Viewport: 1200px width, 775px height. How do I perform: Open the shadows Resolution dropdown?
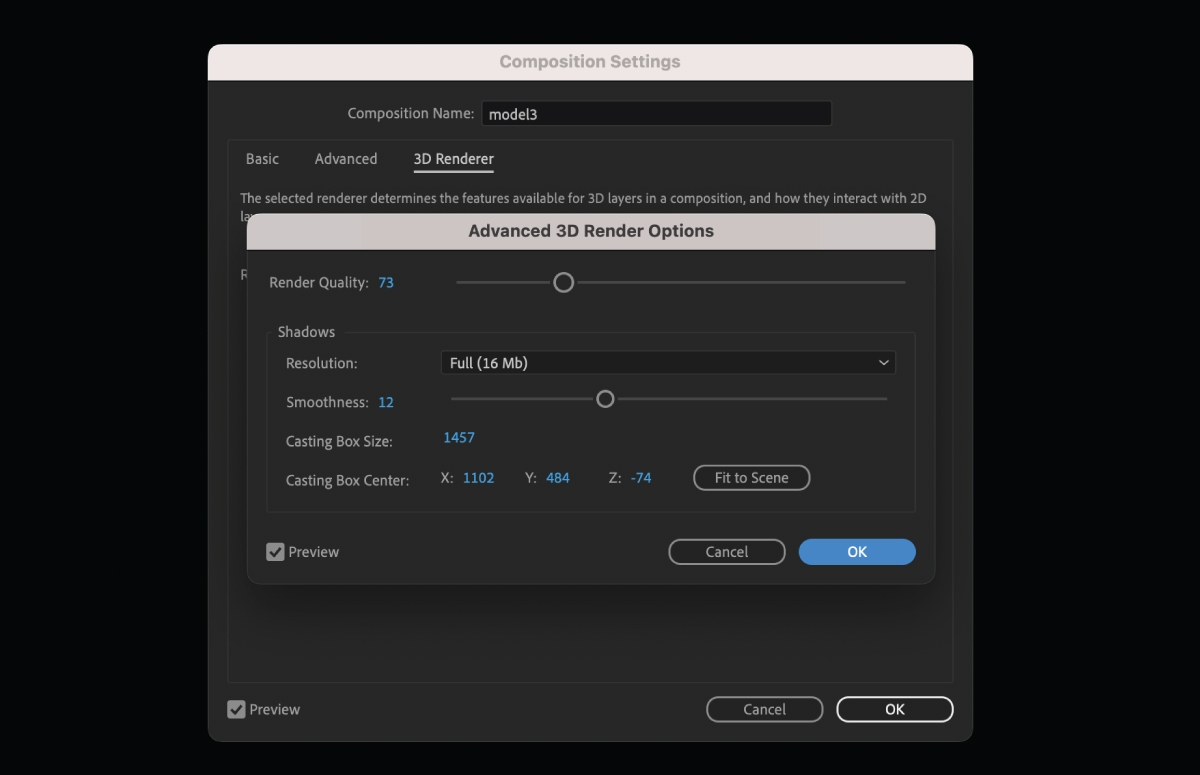(x=668, y=362)
